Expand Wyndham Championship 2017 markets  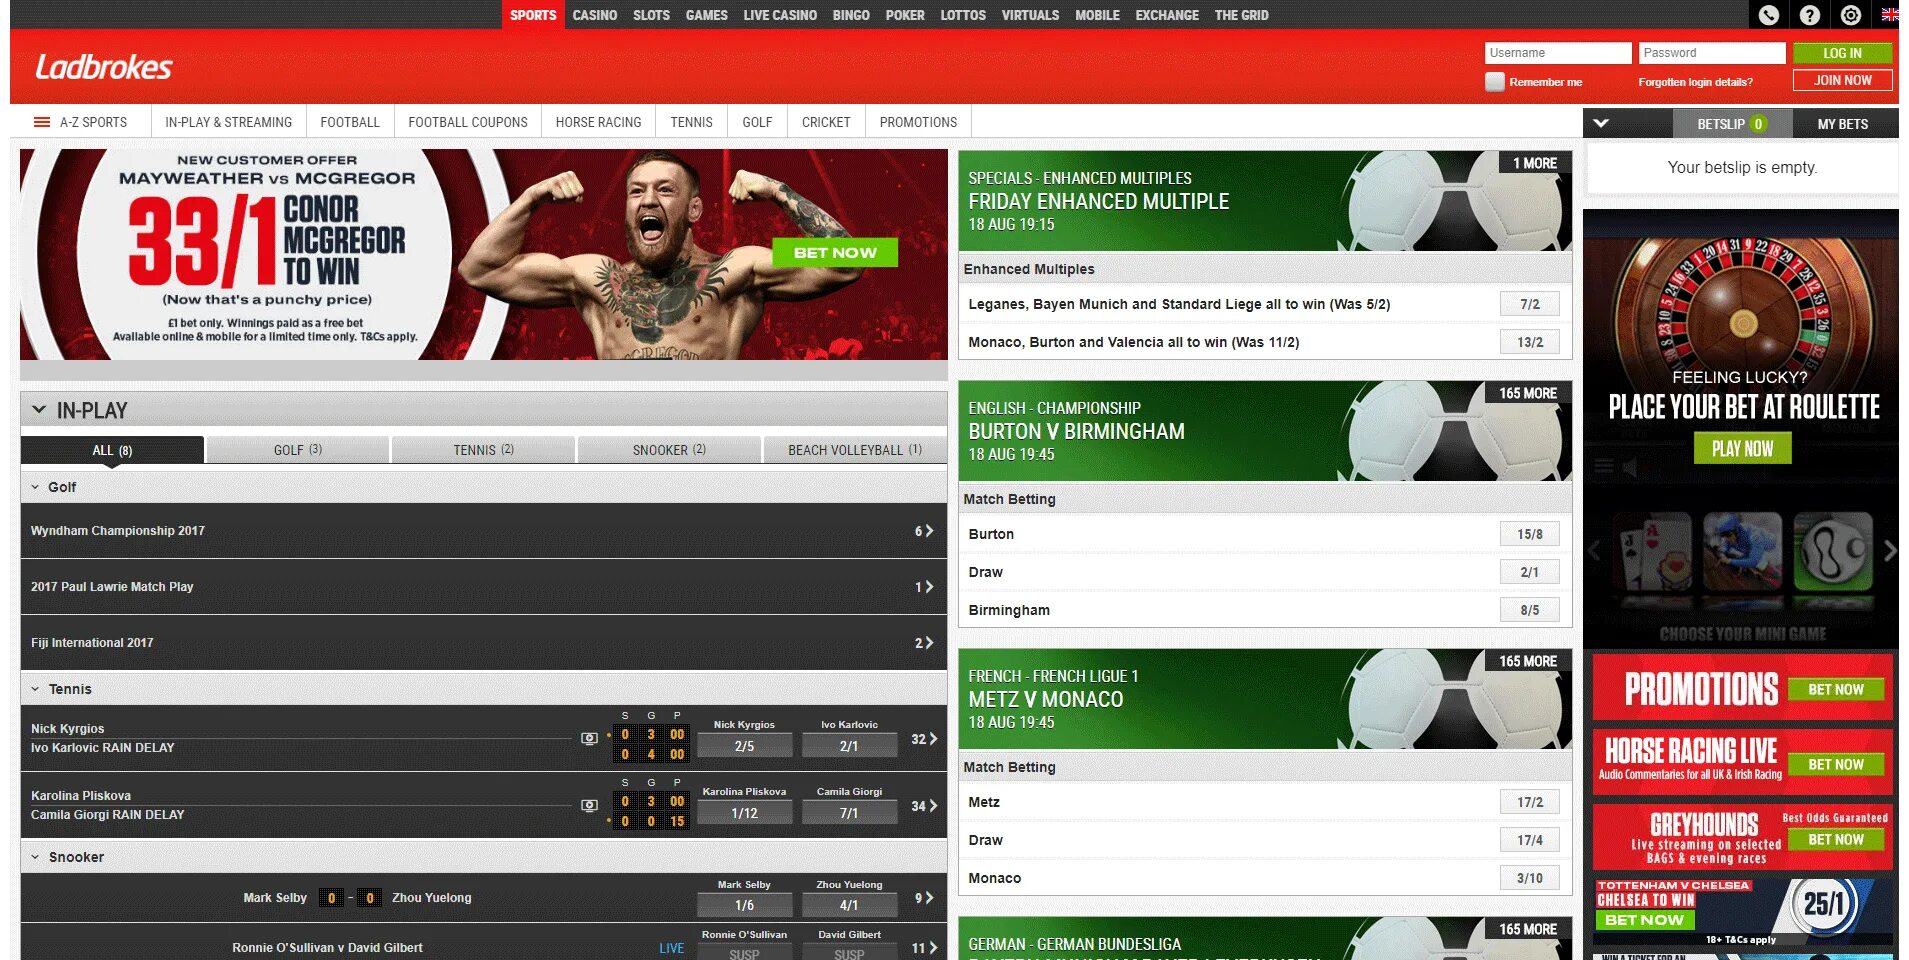pyautogui.click(x=924, y=531)
